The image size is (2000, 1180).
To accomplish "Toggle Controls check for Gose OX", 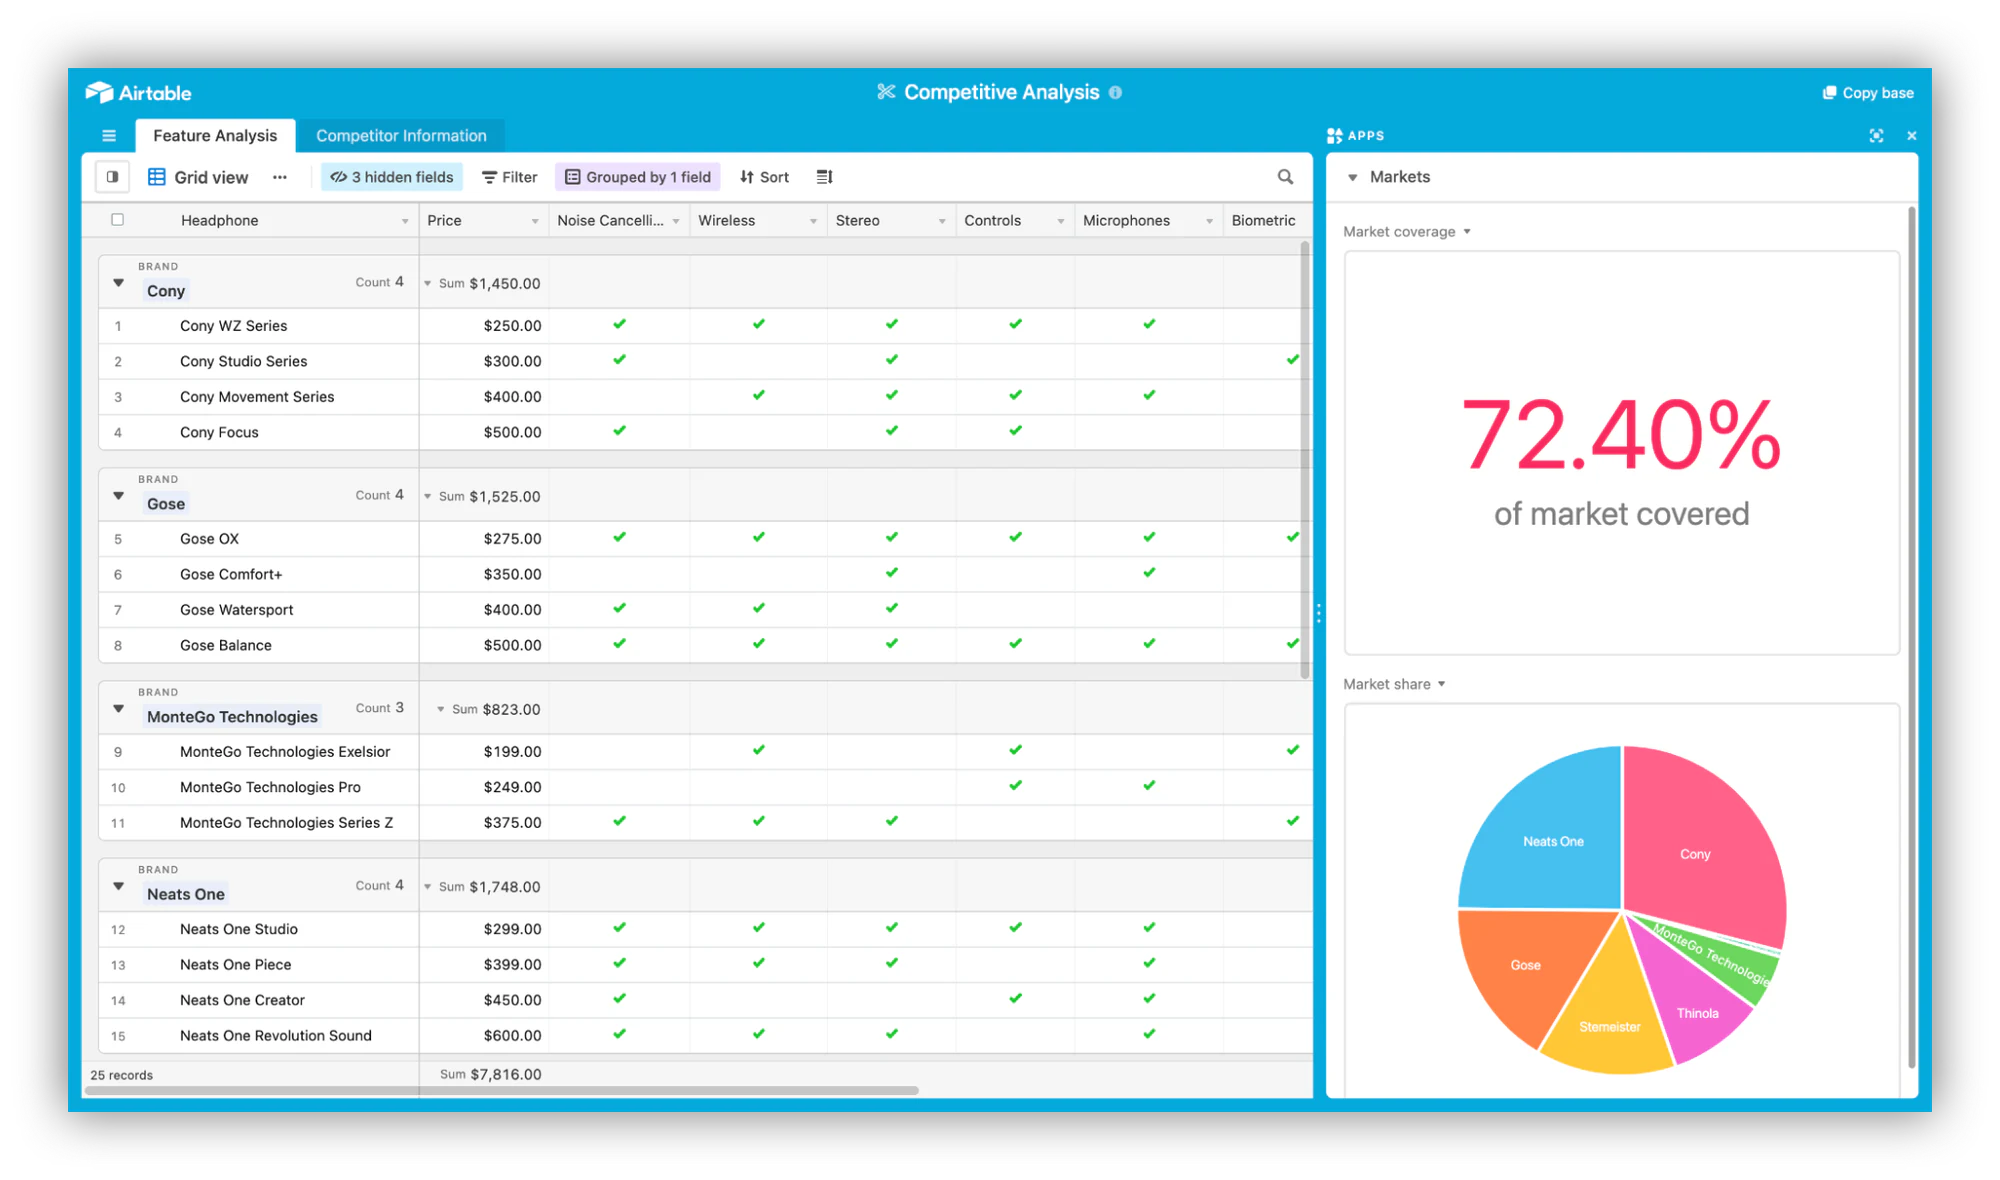I will (1015, 537).
